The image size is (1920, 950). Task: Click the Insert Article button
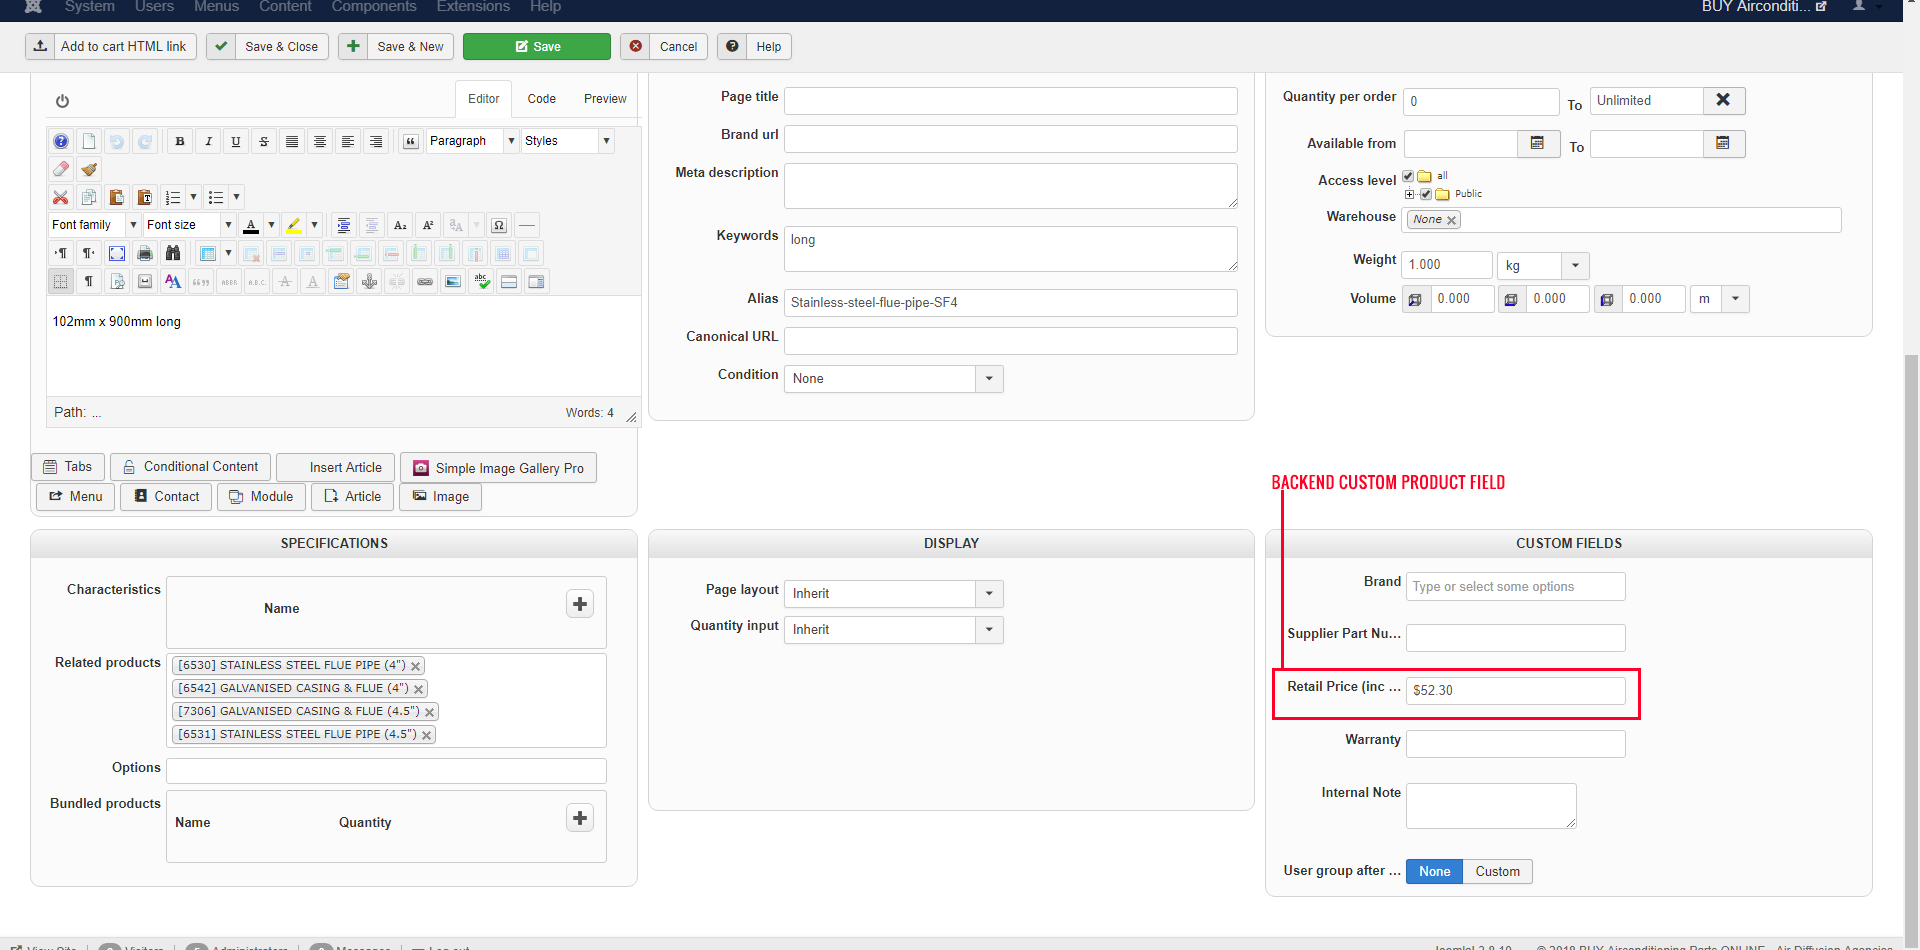[x=336, y=468]
